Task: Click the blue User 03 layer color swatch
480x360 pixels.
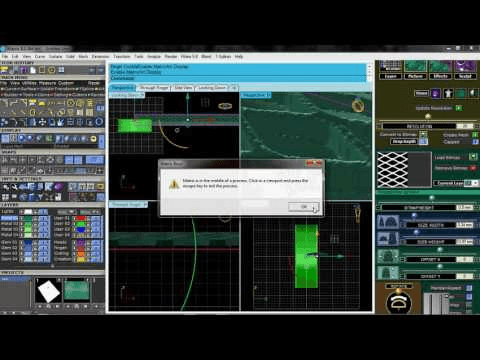Action: (81, 230)
